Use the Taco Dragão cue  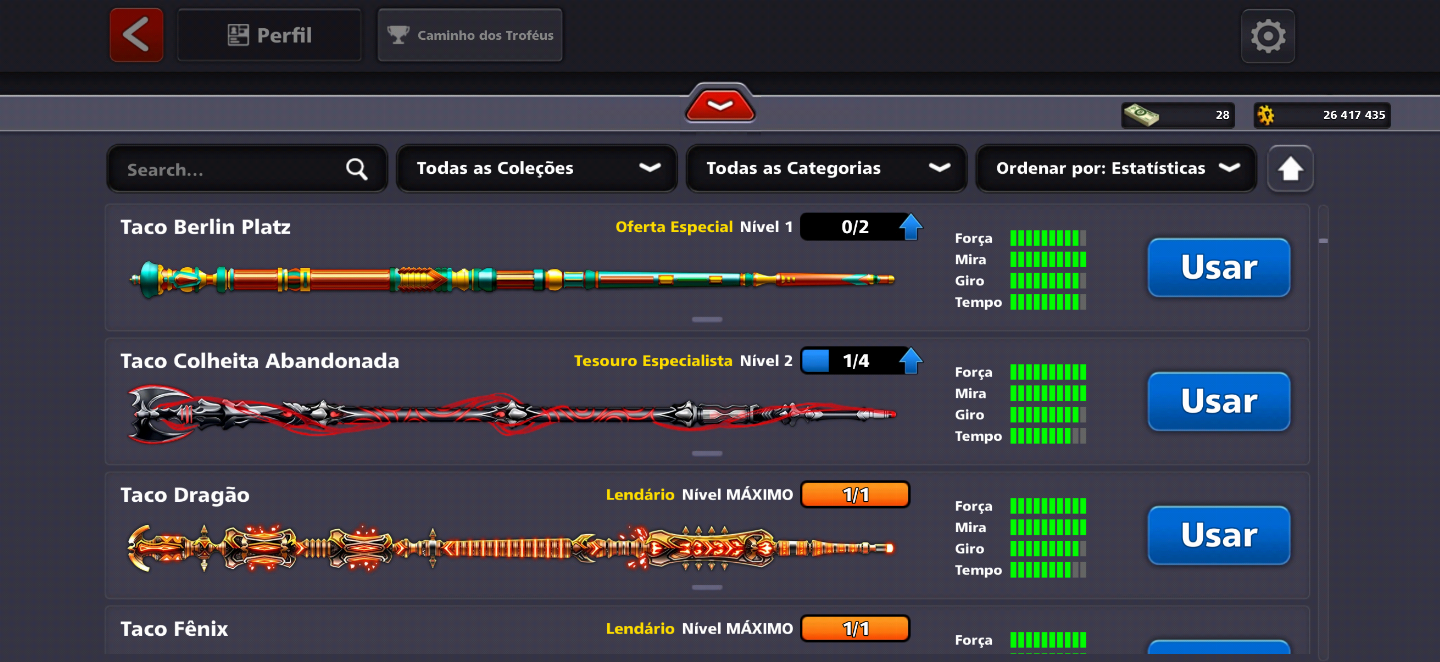click(x=1219, y=535)
